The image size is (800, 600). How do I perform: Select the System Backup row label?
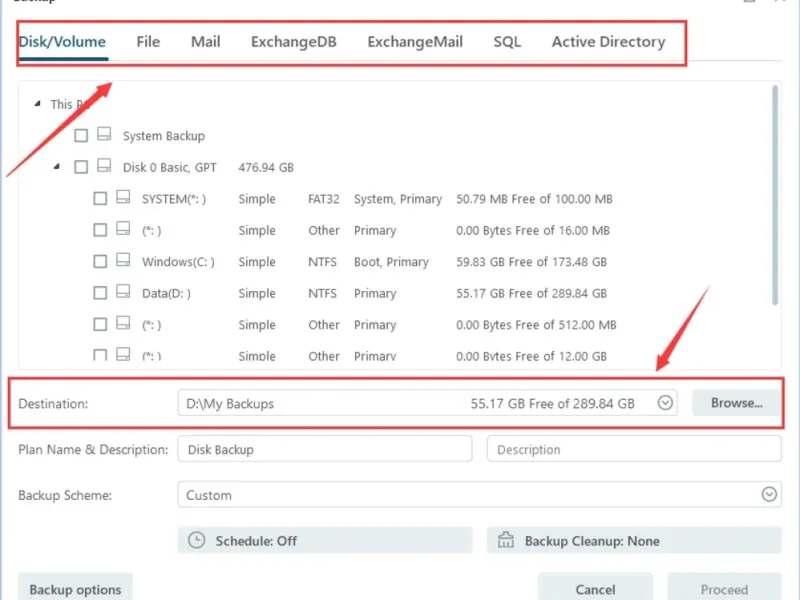point(164,136)
